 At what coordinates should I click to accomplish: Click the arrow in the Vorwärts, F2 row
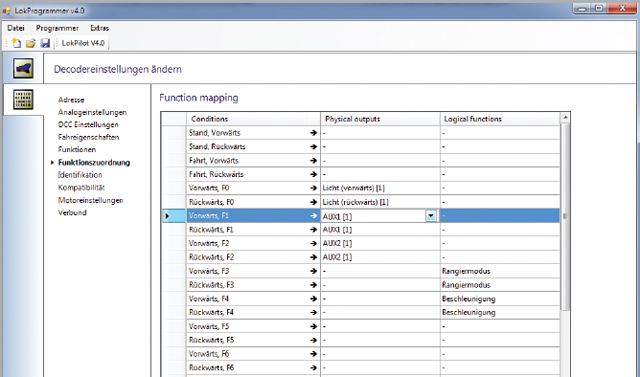313,244
